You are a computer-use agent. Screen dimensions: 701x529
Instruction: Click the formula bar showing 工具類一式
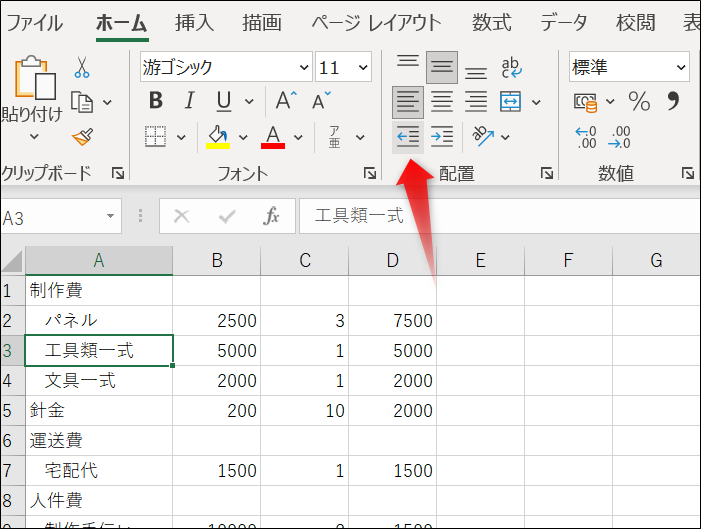pyautogui.click(x=499, y=216)
